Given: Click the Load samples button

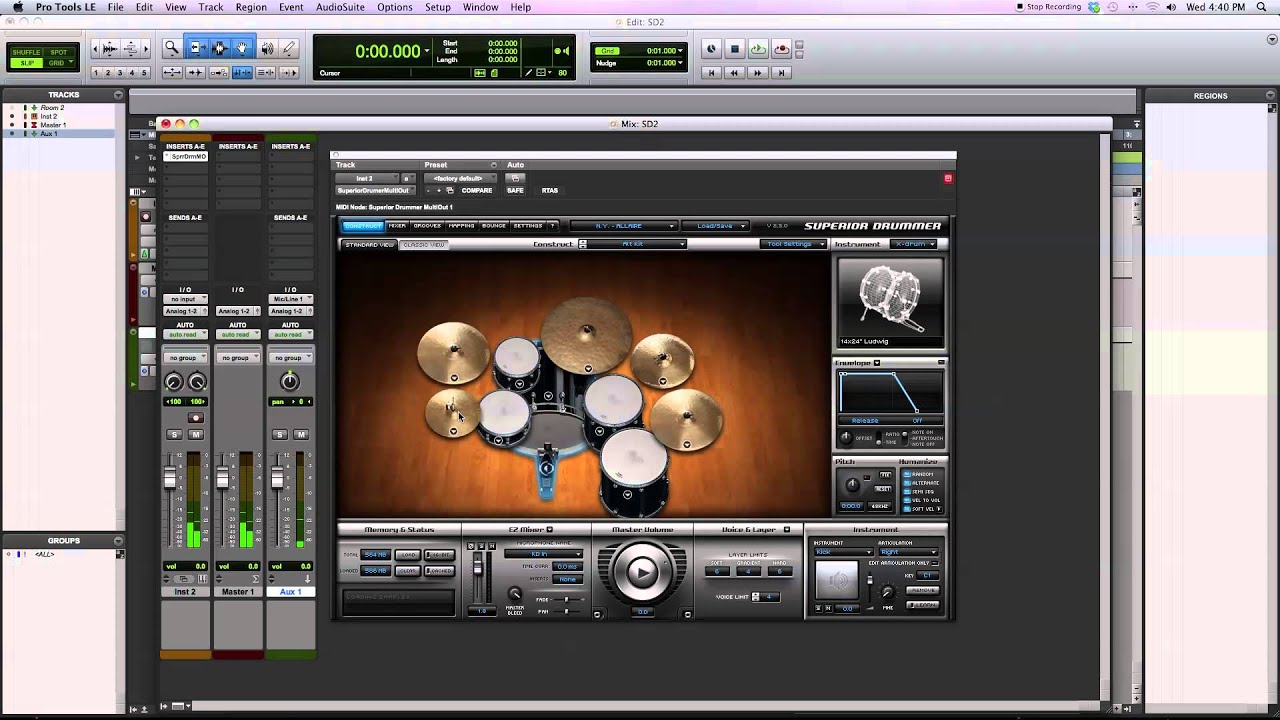Looking at the screenshot, I should (408, 555).
